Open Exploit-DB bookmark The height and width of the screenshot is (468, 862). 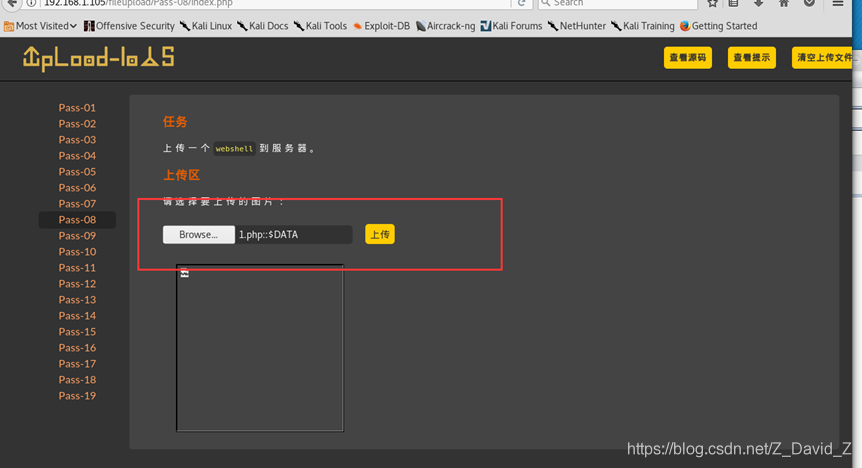(x=382, y=26)
